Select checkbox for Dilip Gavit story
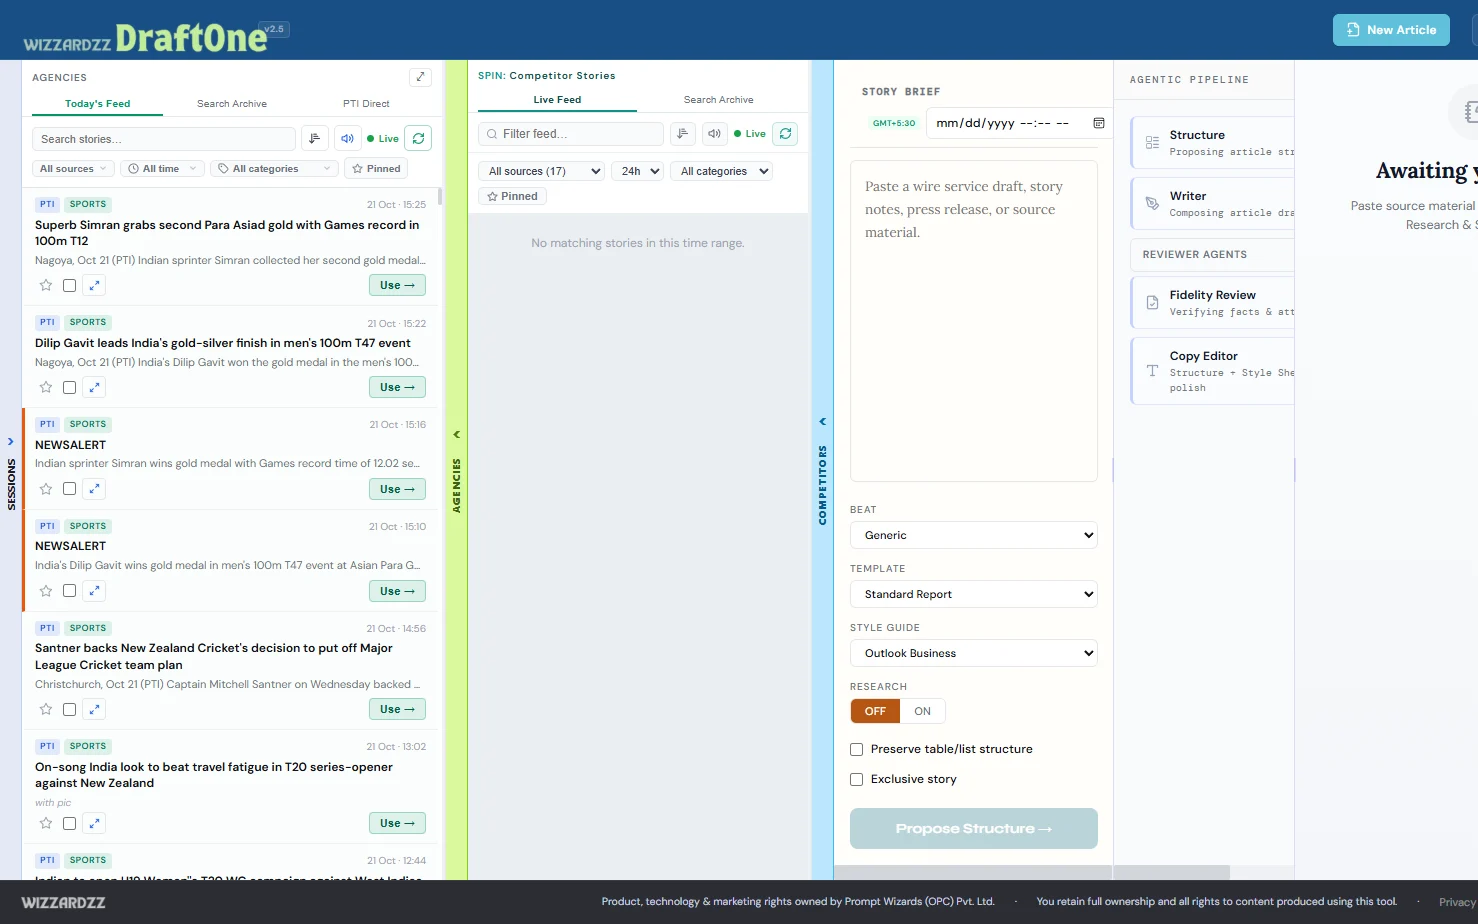This screenshot has height=924, width=1478. tap(69, 387)
